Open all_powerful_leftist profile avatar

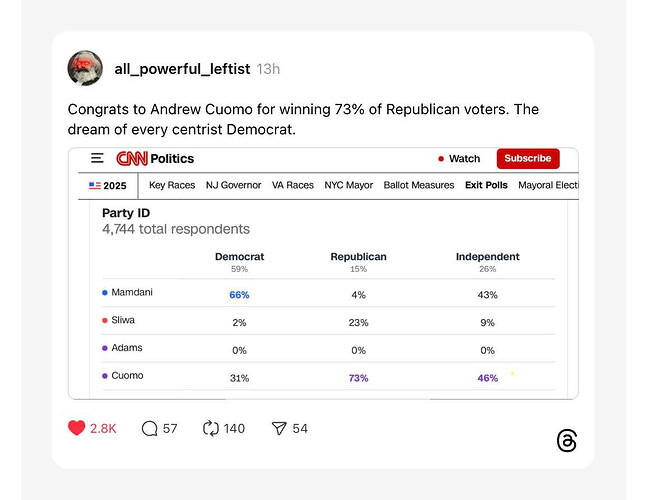coord(85,68)
